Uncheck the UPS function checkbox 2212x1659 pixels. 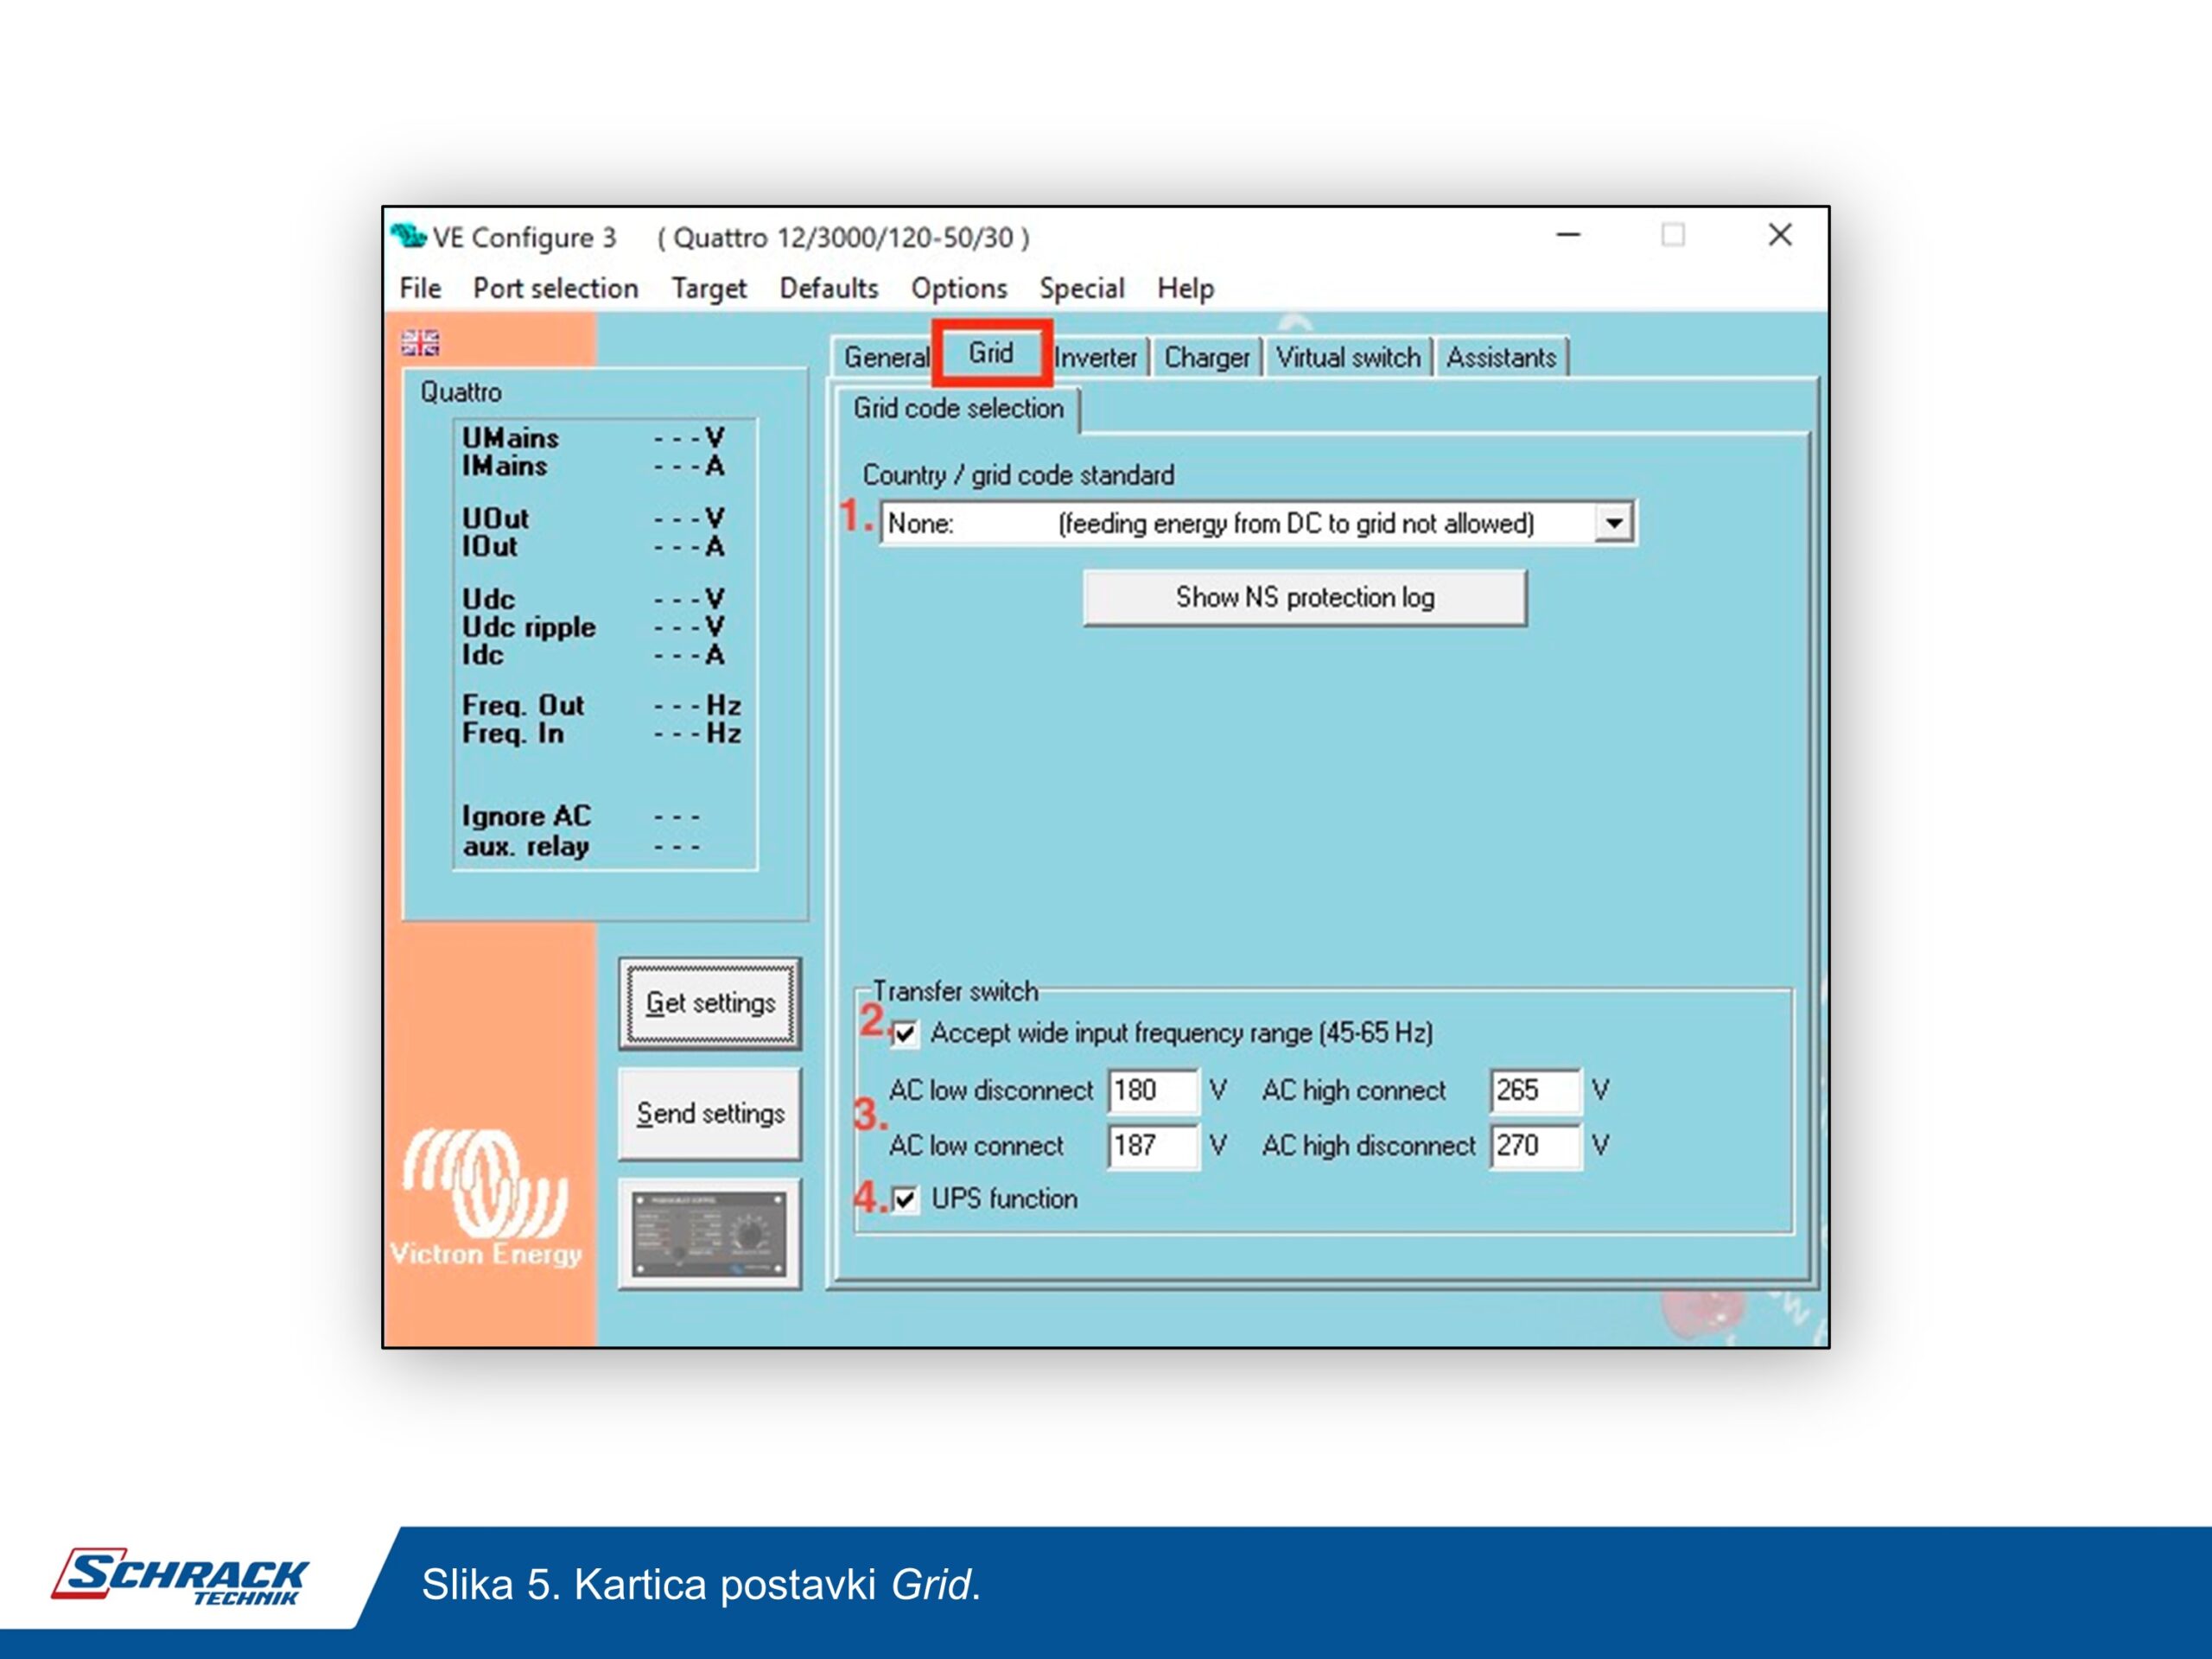click(905, 1199)
